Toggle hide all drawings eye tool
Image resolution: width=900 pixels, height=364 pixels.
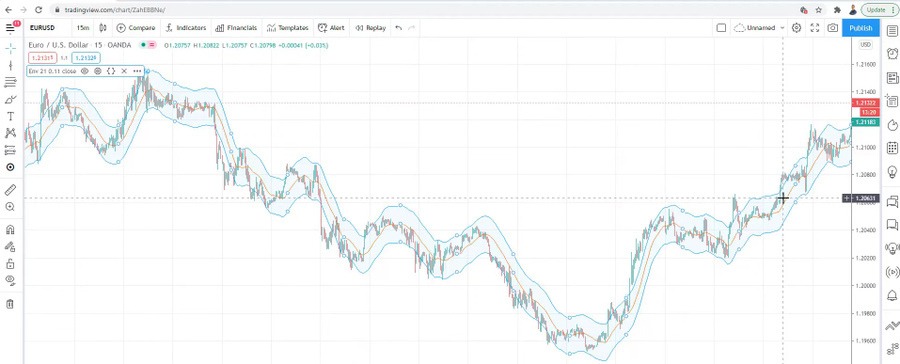(x=10, y=280)
